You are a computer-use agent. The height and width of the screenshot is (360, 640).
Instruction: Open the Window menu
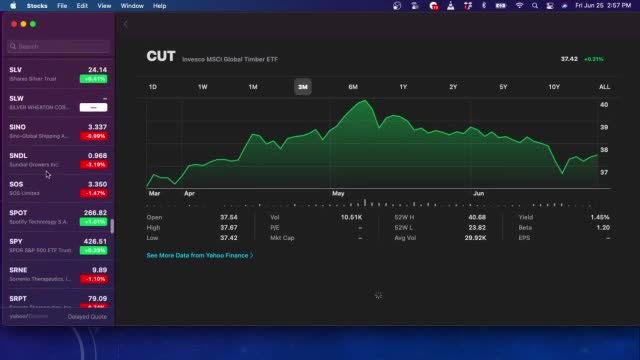pos(132,6)
